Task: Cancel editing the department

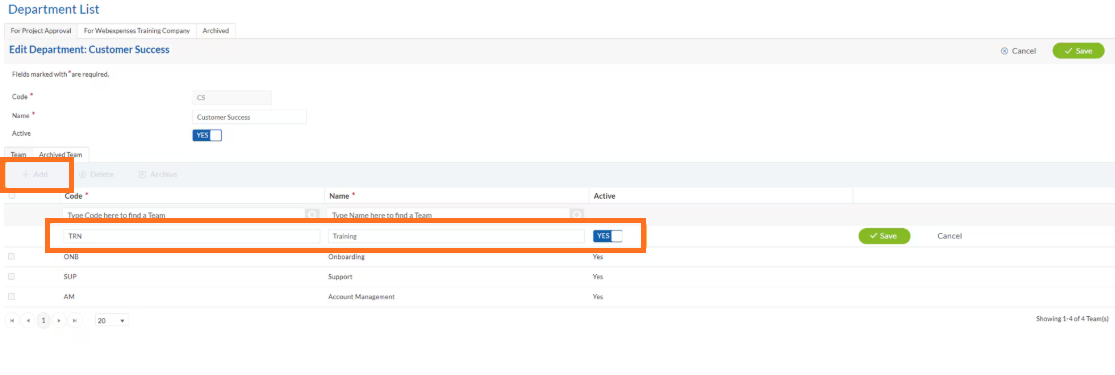Action: [x=1018, y=51]
